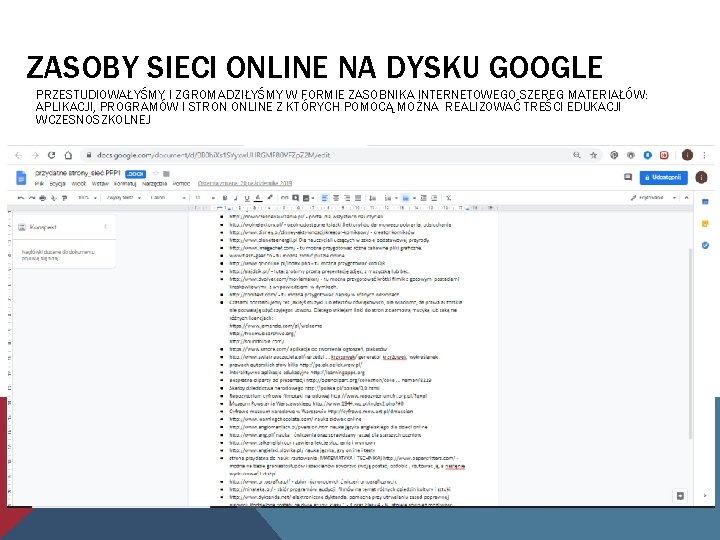Go back using the browser back arrow
This screenshot has height=540, width=720.
(x=18, y=155)
